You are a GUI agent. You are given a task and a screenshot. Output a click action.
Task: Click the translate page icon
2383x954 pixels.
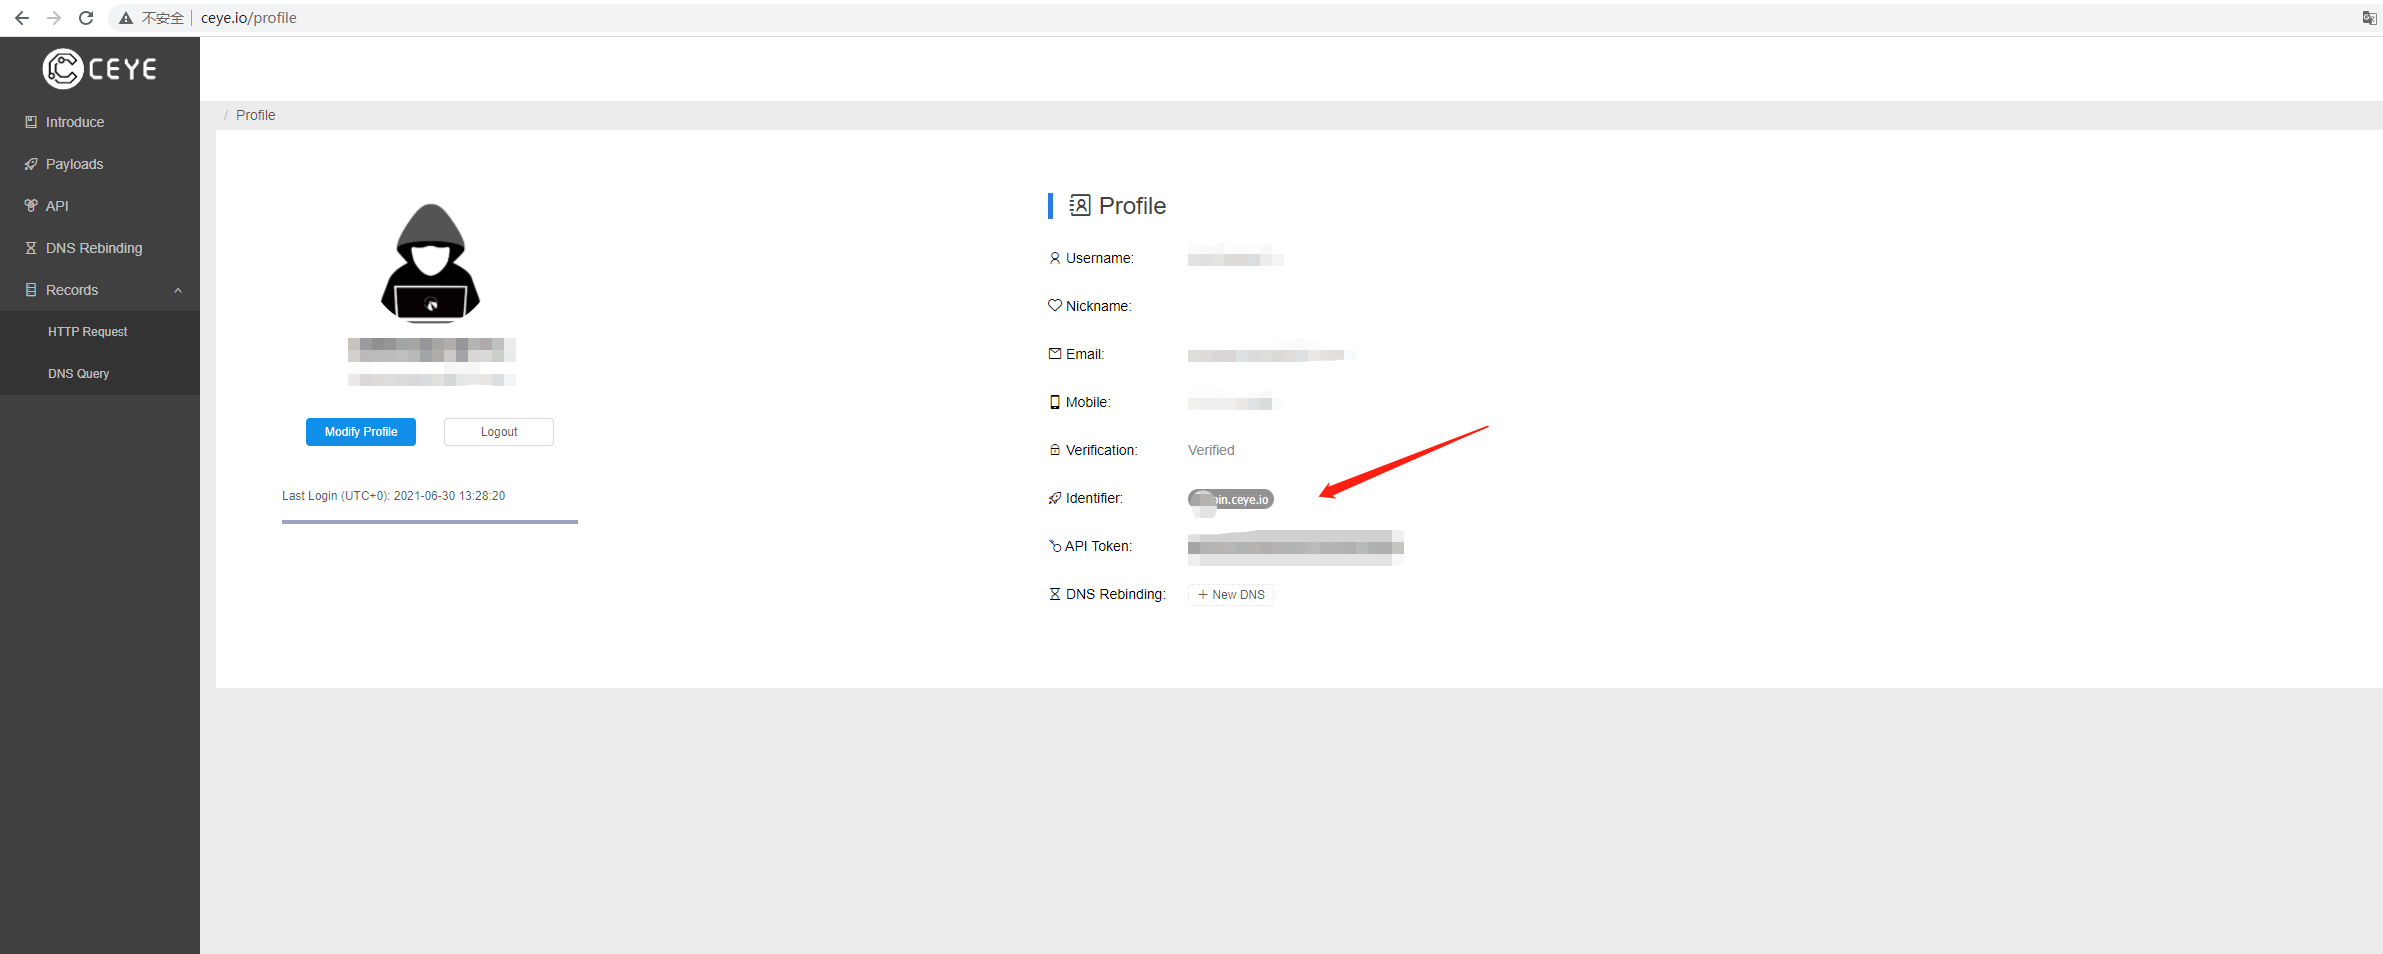point(2369,18)
